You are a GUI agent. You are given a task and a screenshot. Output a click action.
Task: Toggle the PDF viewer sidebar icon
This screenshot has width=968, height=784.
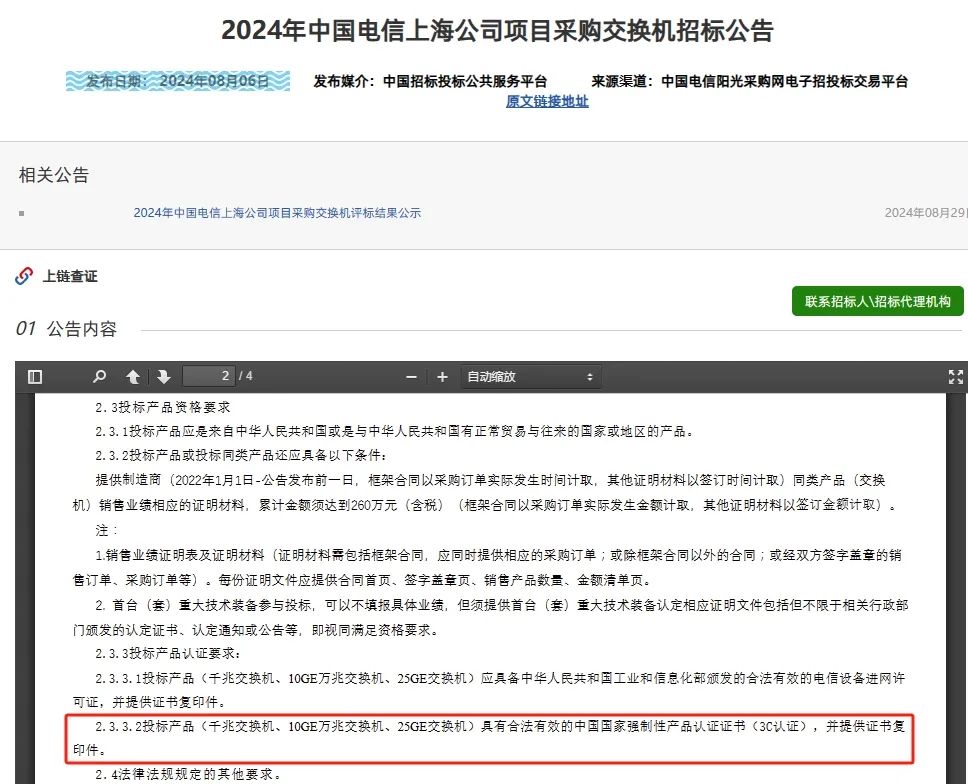[35, 377]
